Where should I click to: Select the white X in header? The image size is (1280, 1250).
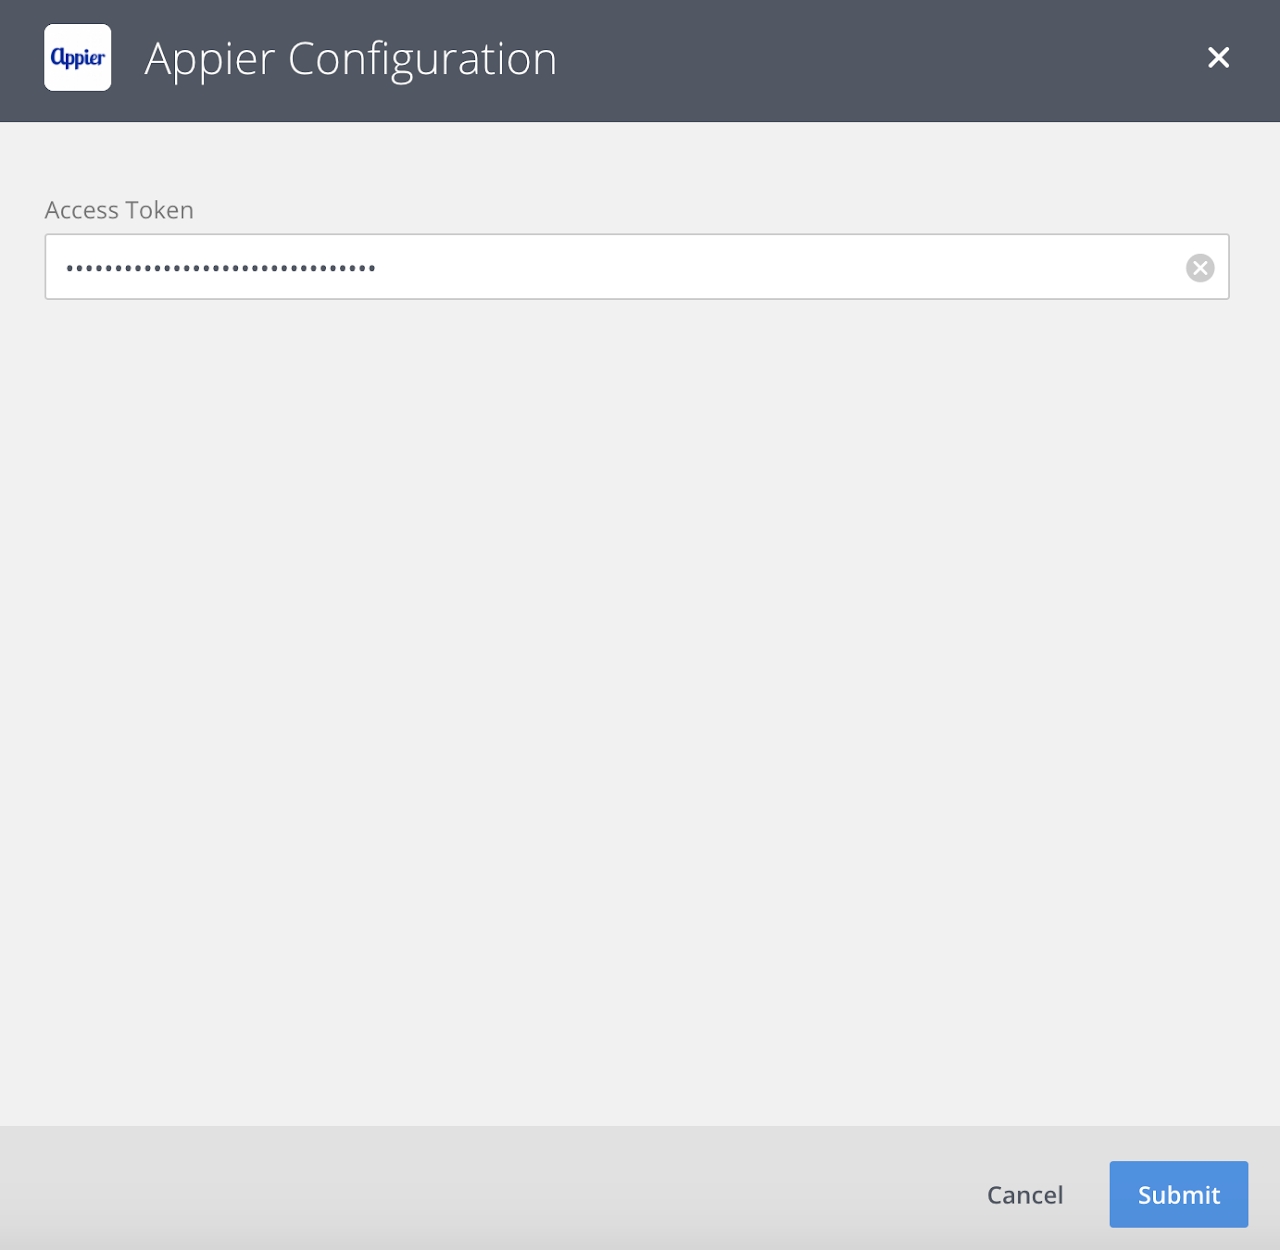pos(1218,58)
